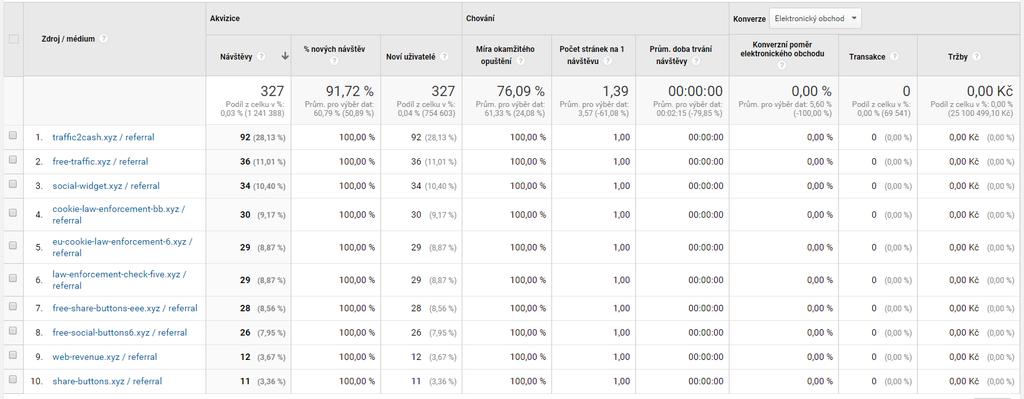This screenshot has height=399, width=1024.
Task: Show help icon next to Transakce
Action: 894,57
